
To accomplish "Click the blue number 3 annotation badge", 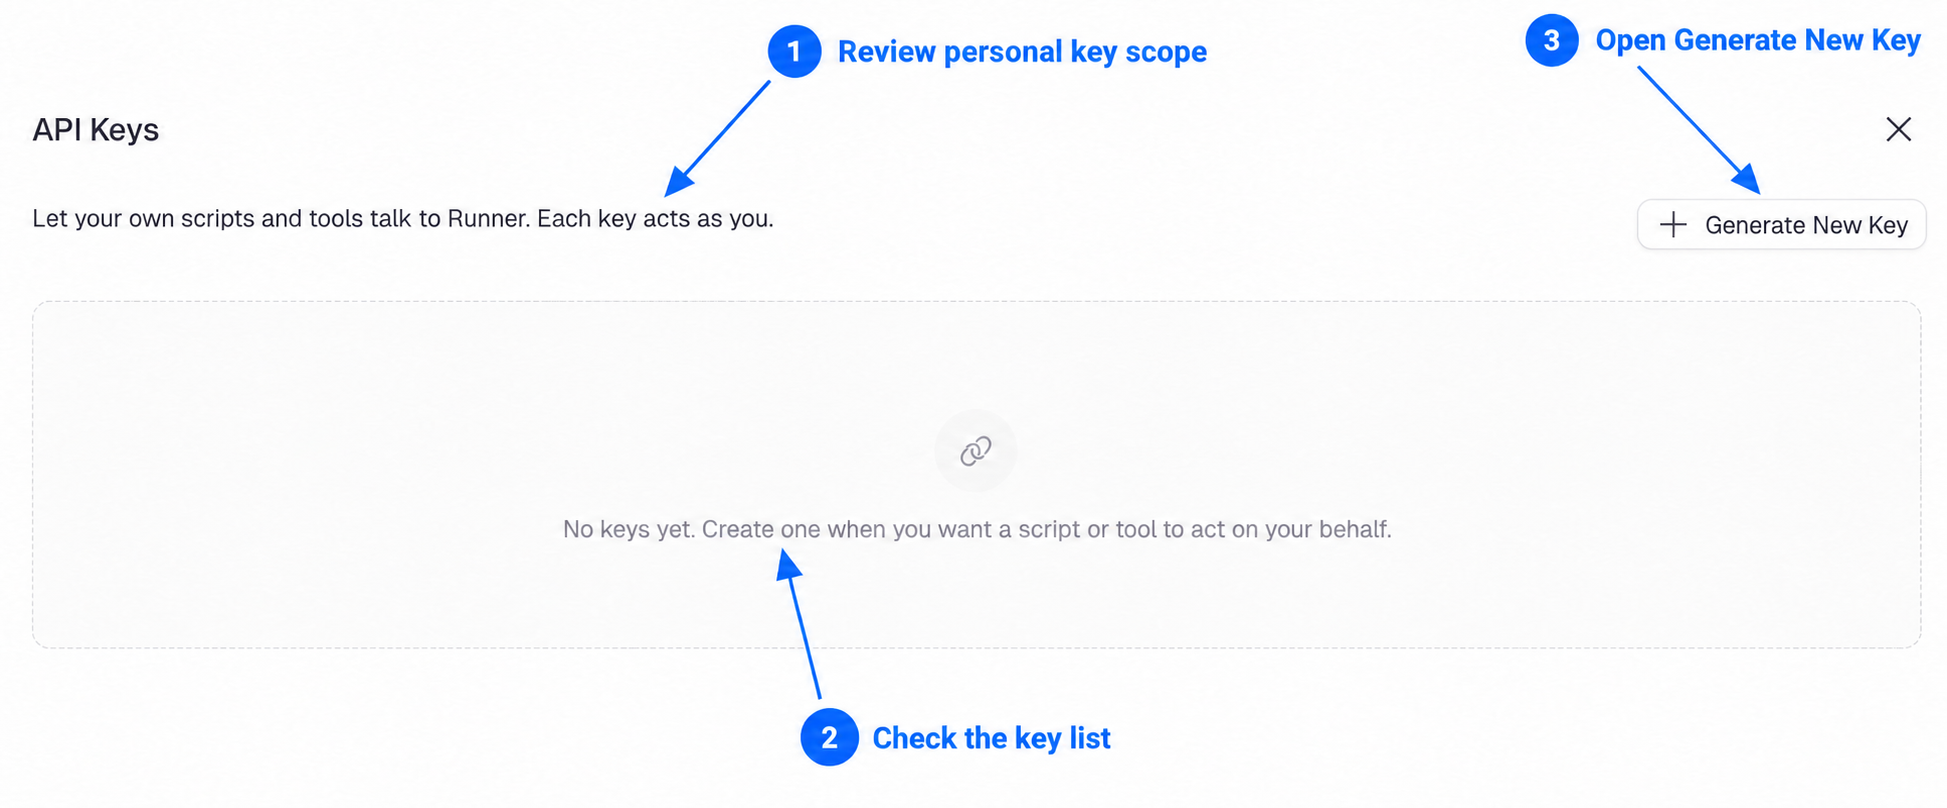I will point(1552,40).
